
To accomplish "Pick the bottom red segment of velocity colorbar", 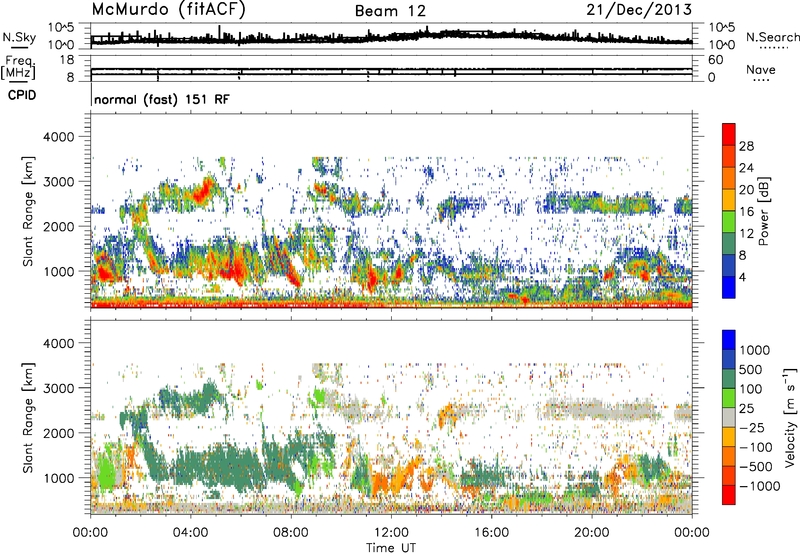I will coord(729,495).
